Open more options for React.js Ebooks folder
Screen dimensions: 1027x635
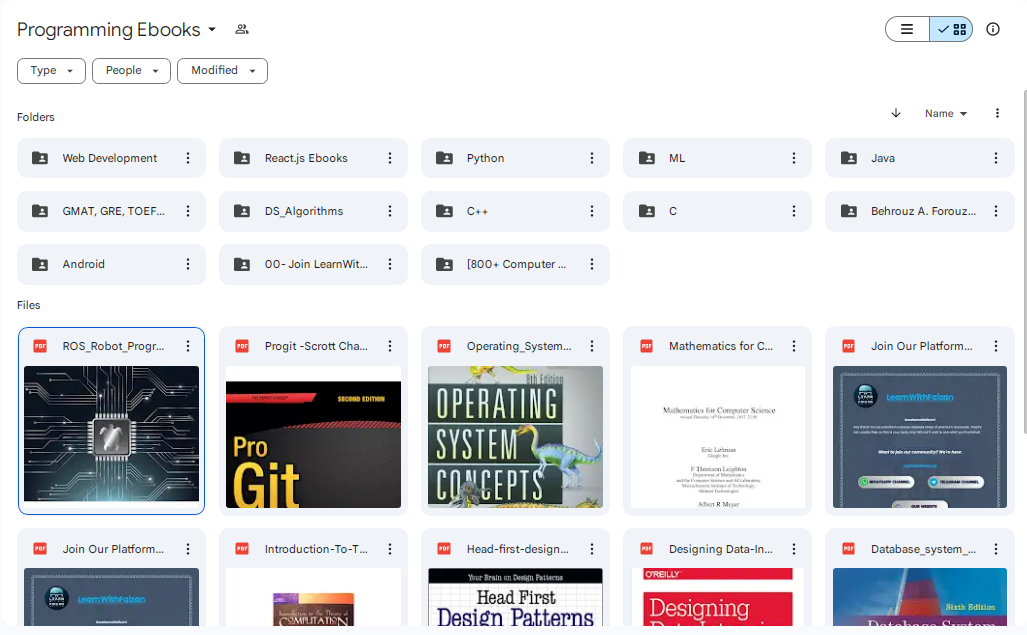(x=390, y=158)
